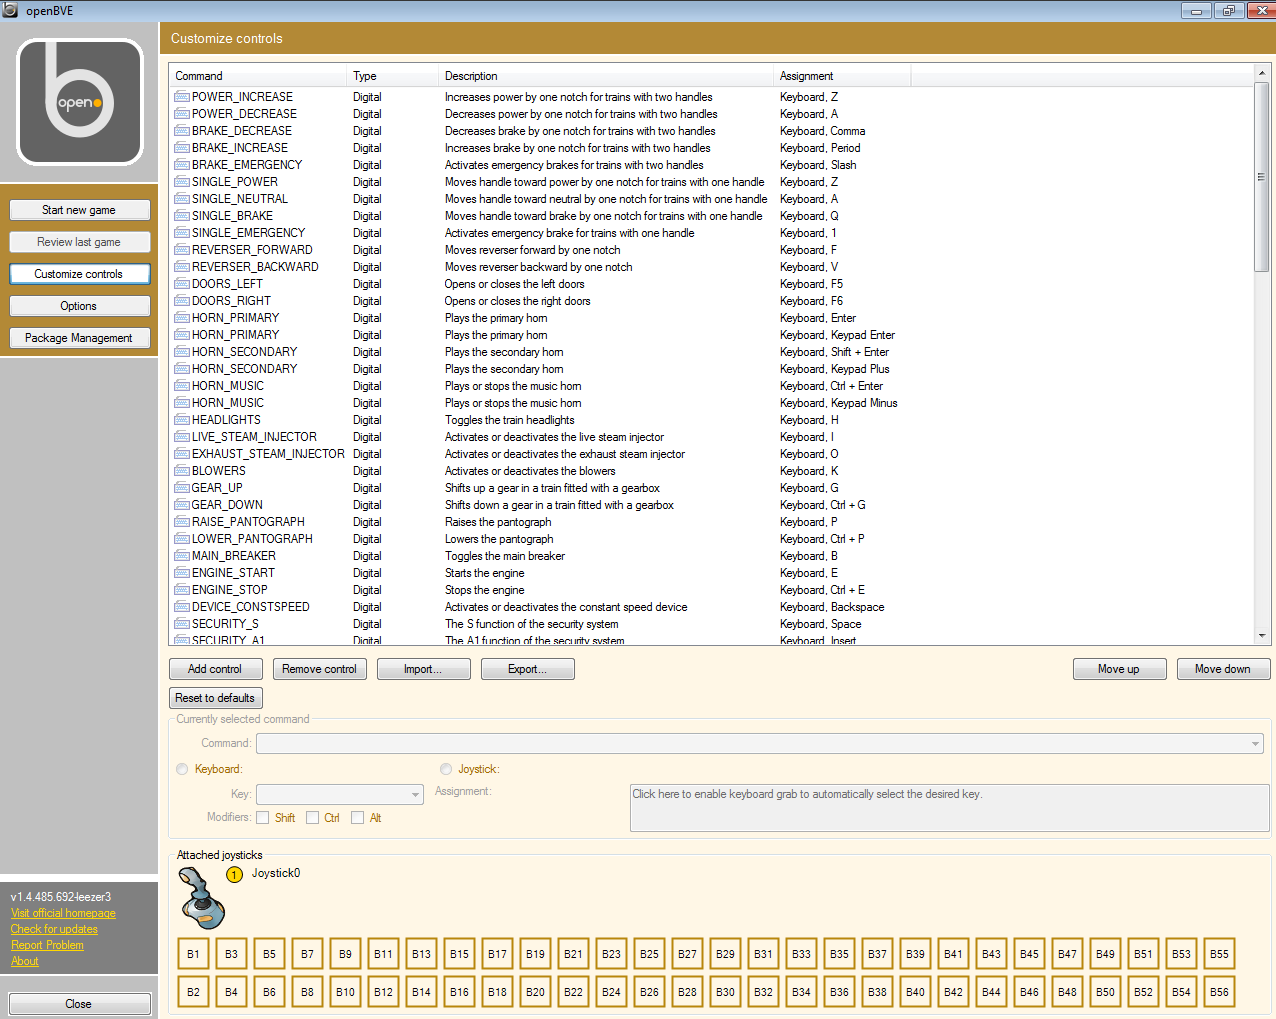
Task: Click joystick button indicator B55
Action: tap(1219, 954)
